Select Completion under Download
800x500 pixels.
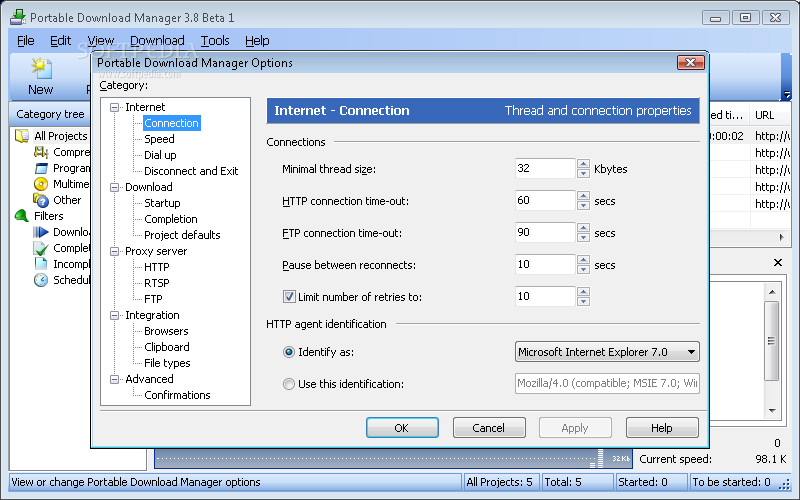pyautogui.click(x=170, y=219)
